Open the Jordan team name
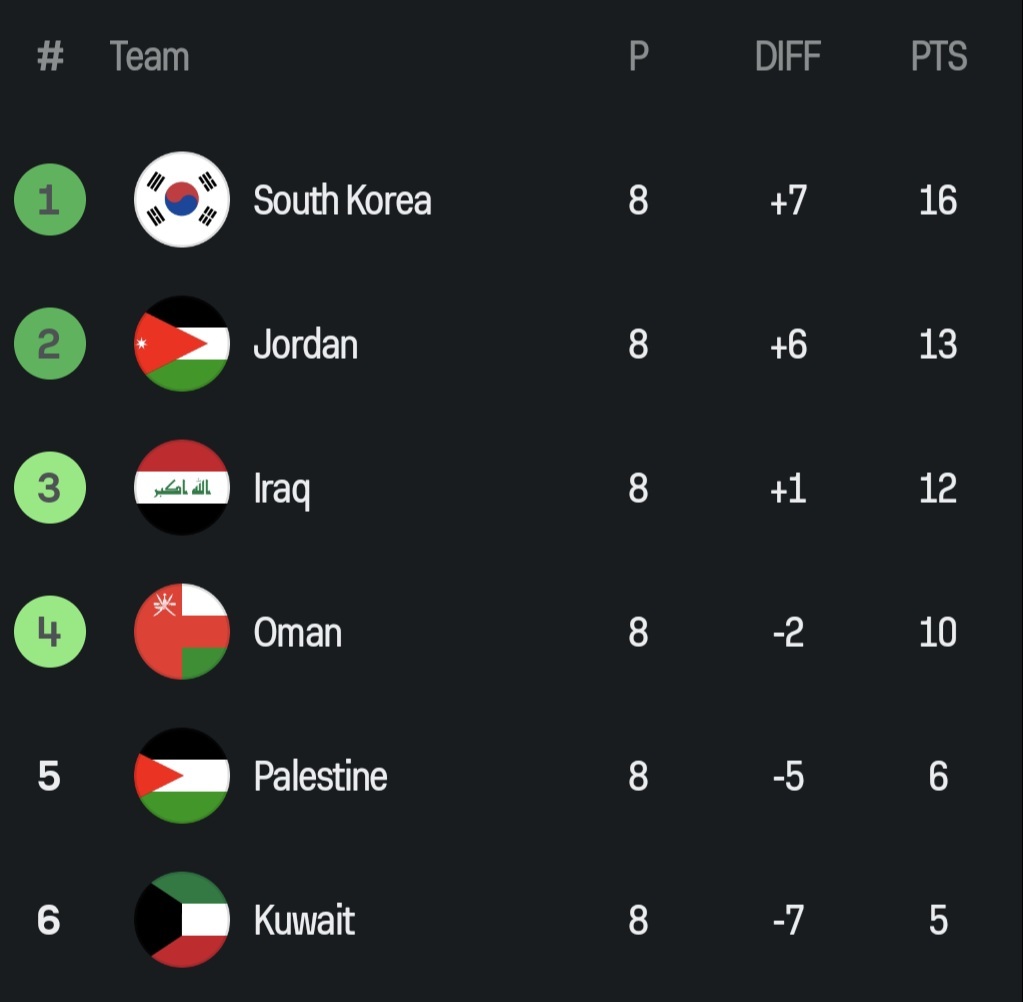The image size is (1023, 1002). [305, 344]
